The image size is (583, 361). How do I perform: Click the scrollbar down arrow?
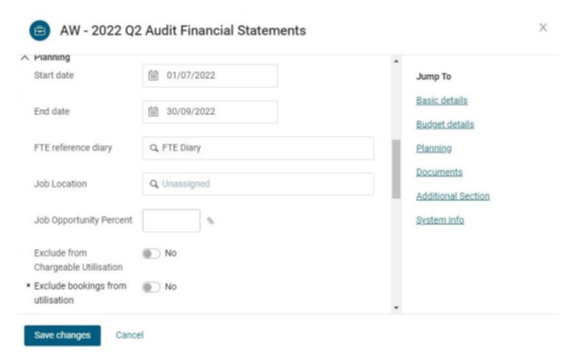(x=396, y=307)
